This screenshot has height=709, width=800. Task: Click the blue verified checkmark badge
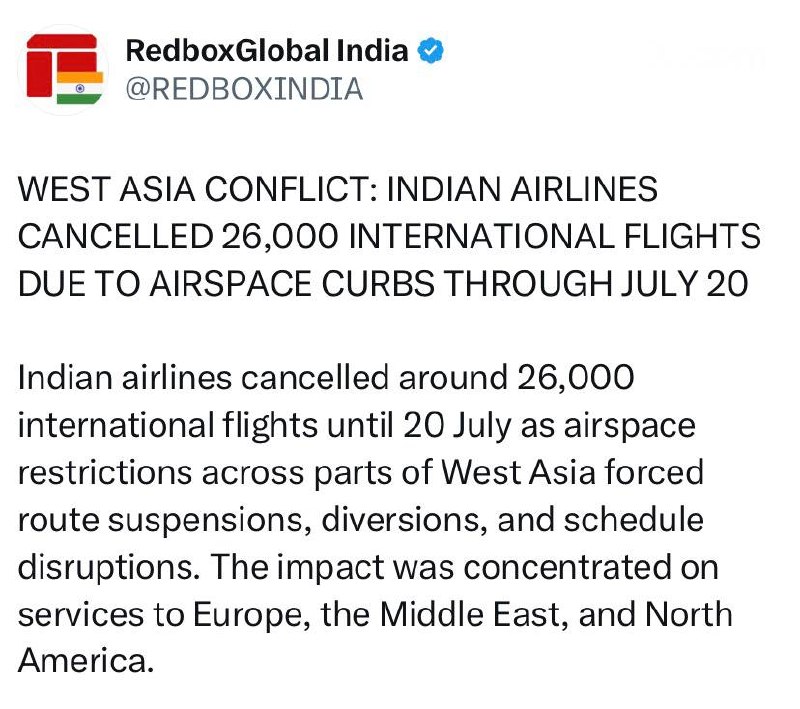coord(431,50)
